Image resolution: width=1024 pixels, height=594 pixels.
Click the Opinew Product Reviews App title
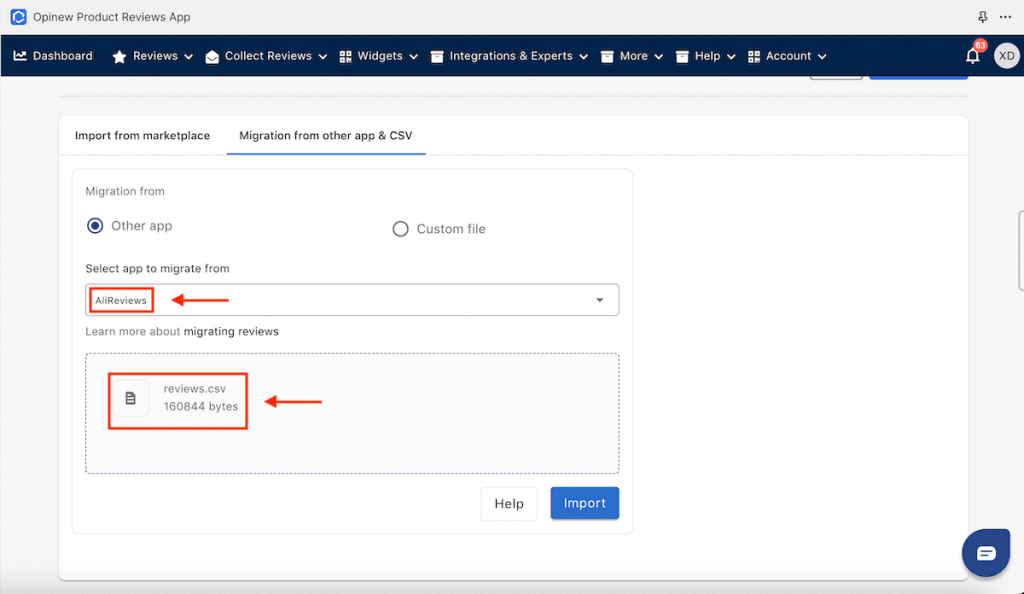pos(112,17)
